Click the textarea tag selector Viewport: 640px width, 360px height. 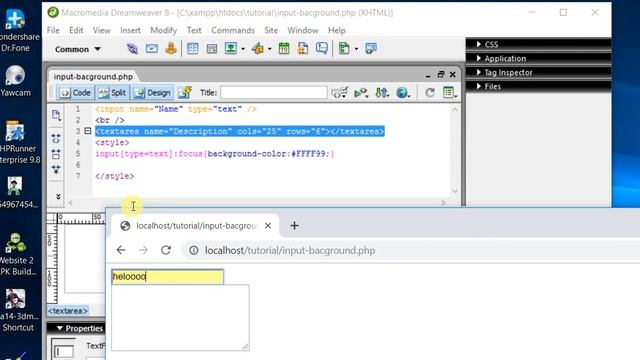[x=68, y=311]
